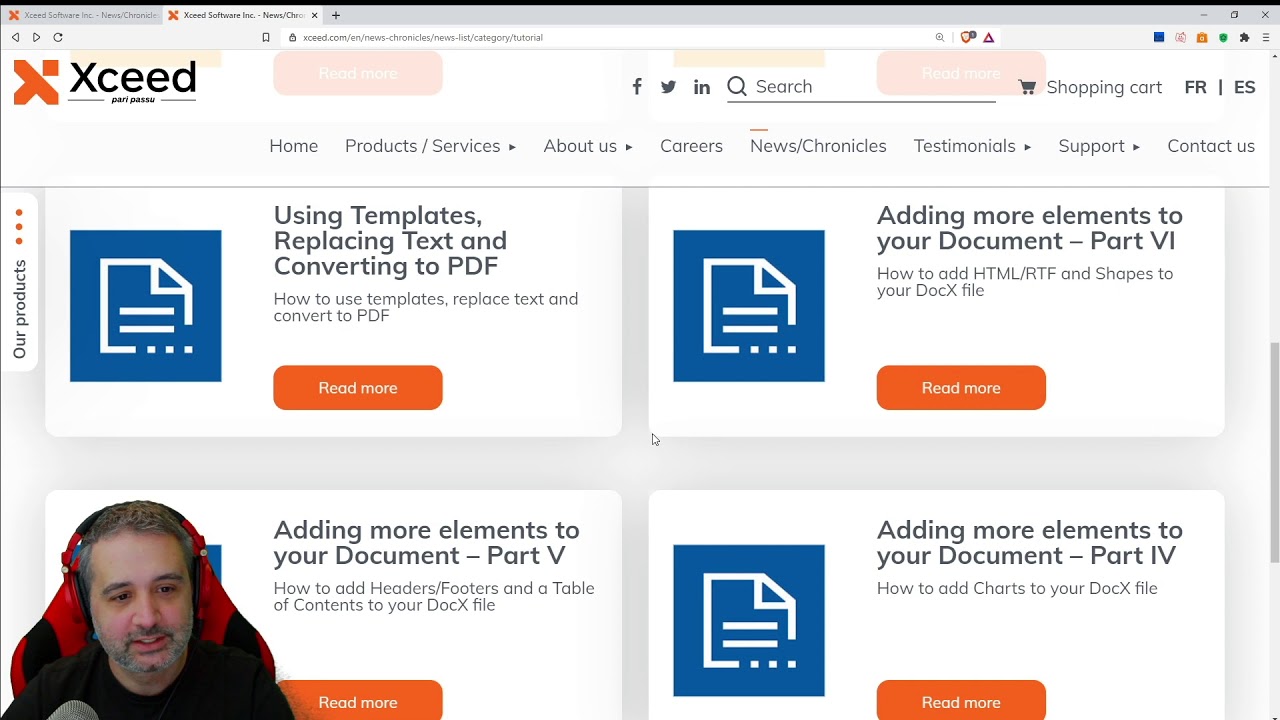Click the zoom magnifier icon in address bar
This screenshot has height=720, width=1280.
(940, 37)
